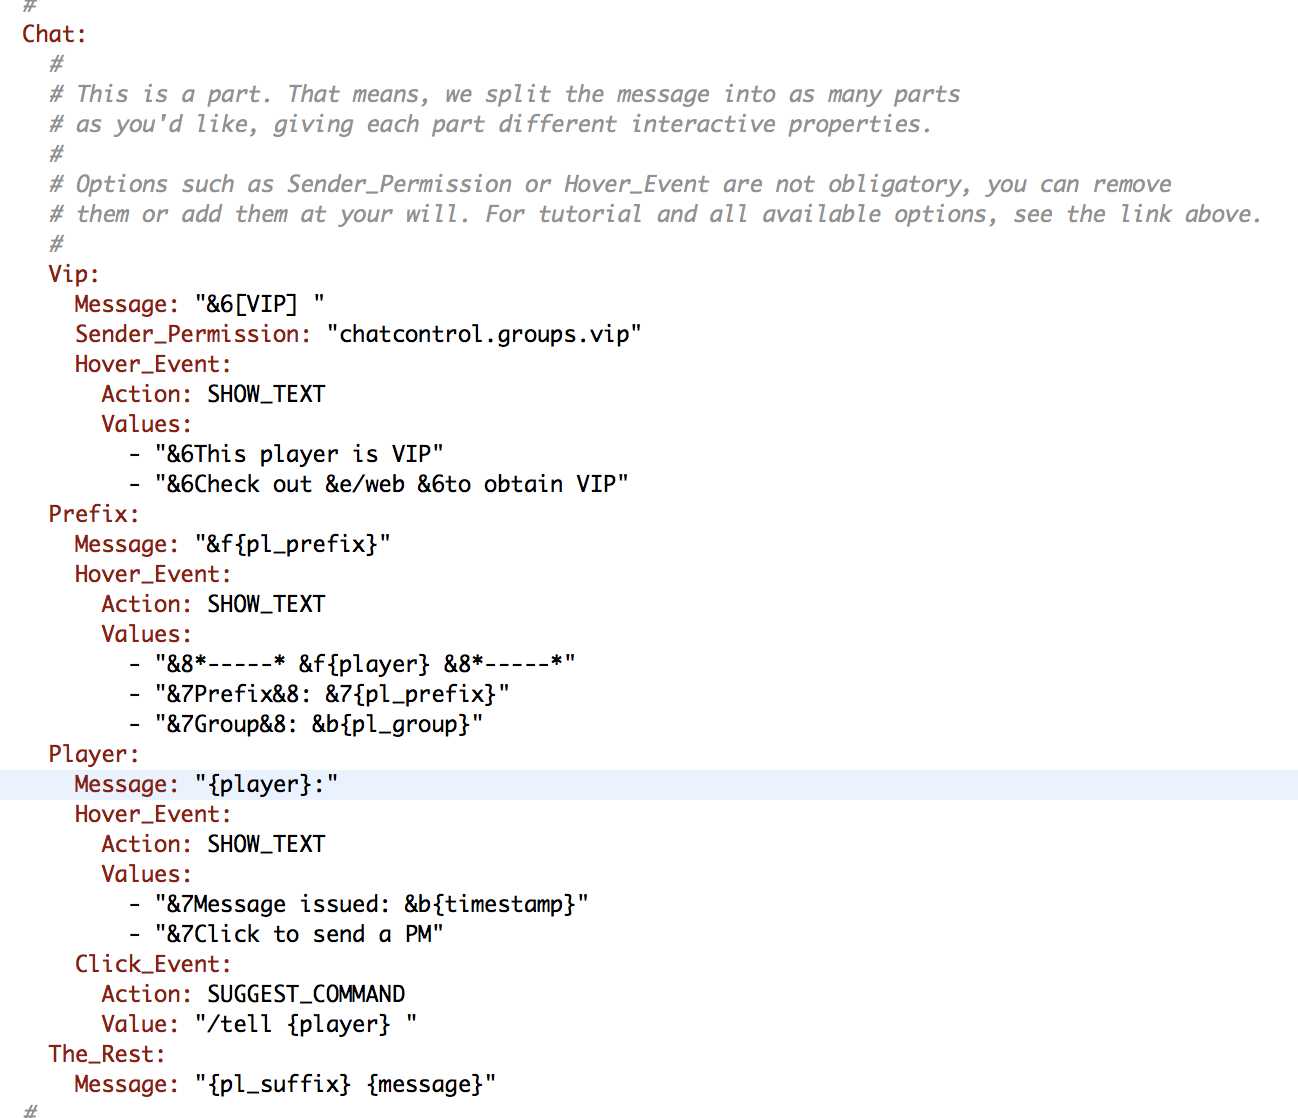The width and height of the screenshot is (1298, 1118).
Task: Click the "&7Group&8: &b{pl_group}" line
Action: [319, 724]
